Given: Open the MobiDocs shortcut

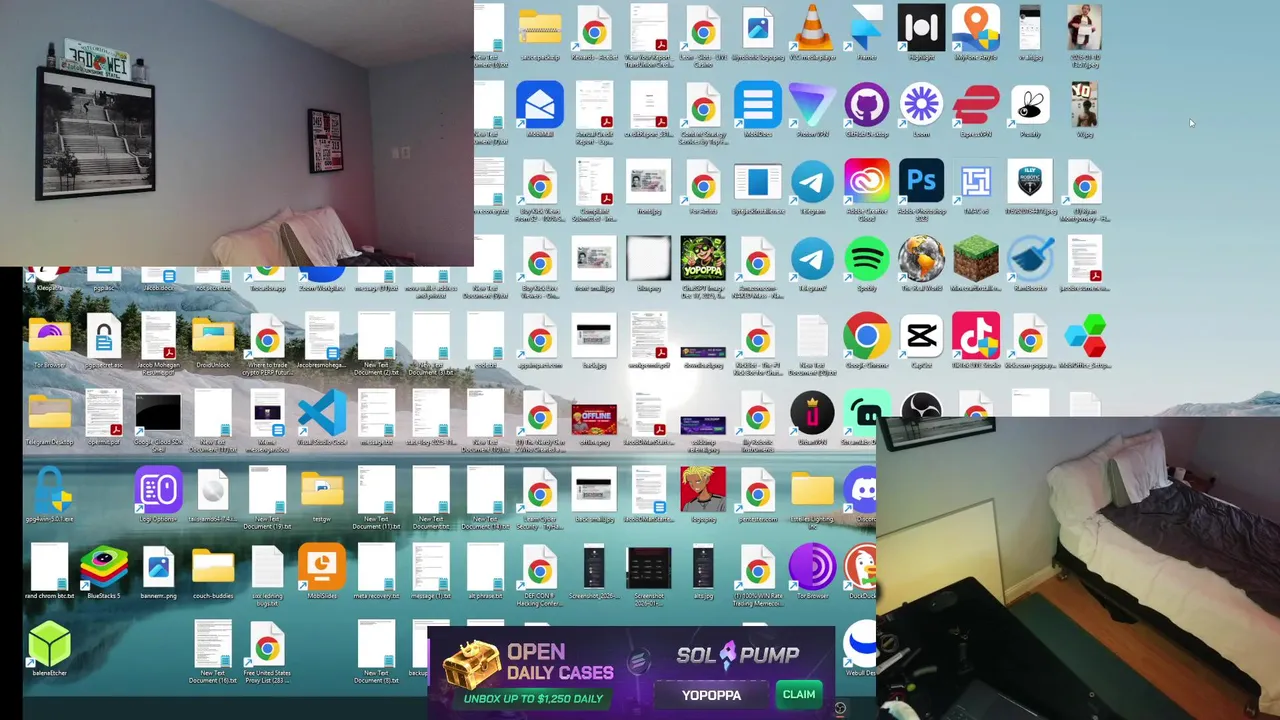Looking at the screenshot, I should tap(758, 106).
